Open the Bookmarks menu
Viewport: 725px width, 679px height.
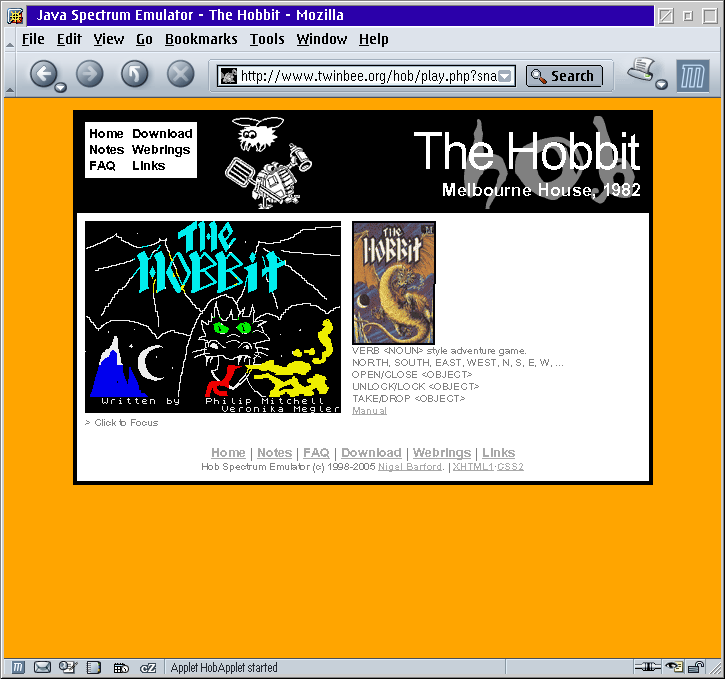[201, 39]
